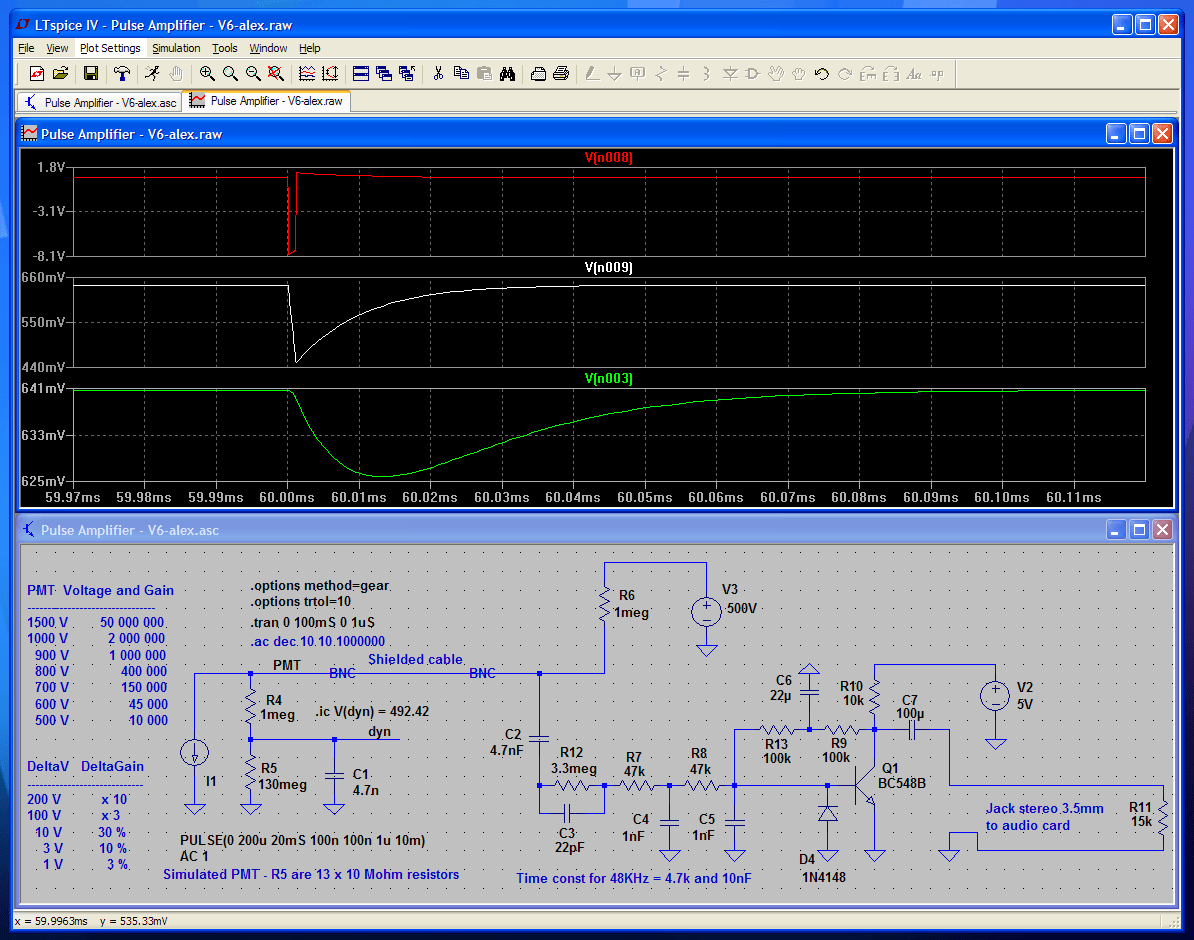Viewport: 1194px width, 940px height.
Task: Open the File menu
Action: 25,48
